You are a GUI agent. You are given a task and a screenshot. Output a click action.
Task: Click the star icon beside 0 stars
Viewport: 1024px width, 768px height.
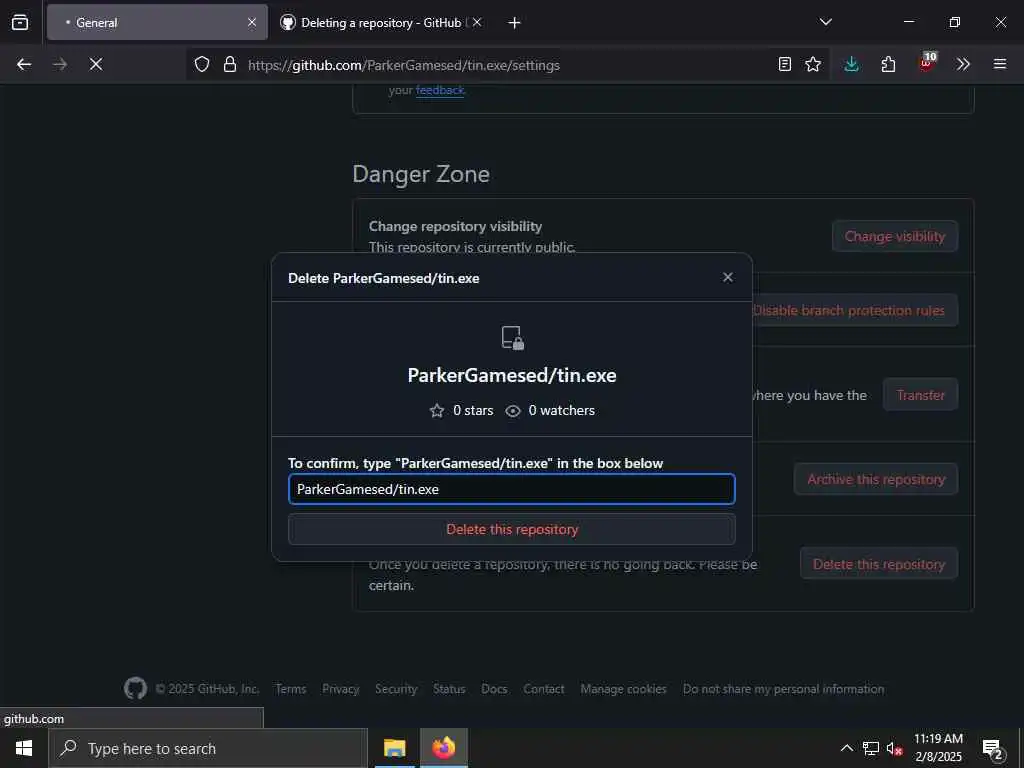click(x=437, y=411)
